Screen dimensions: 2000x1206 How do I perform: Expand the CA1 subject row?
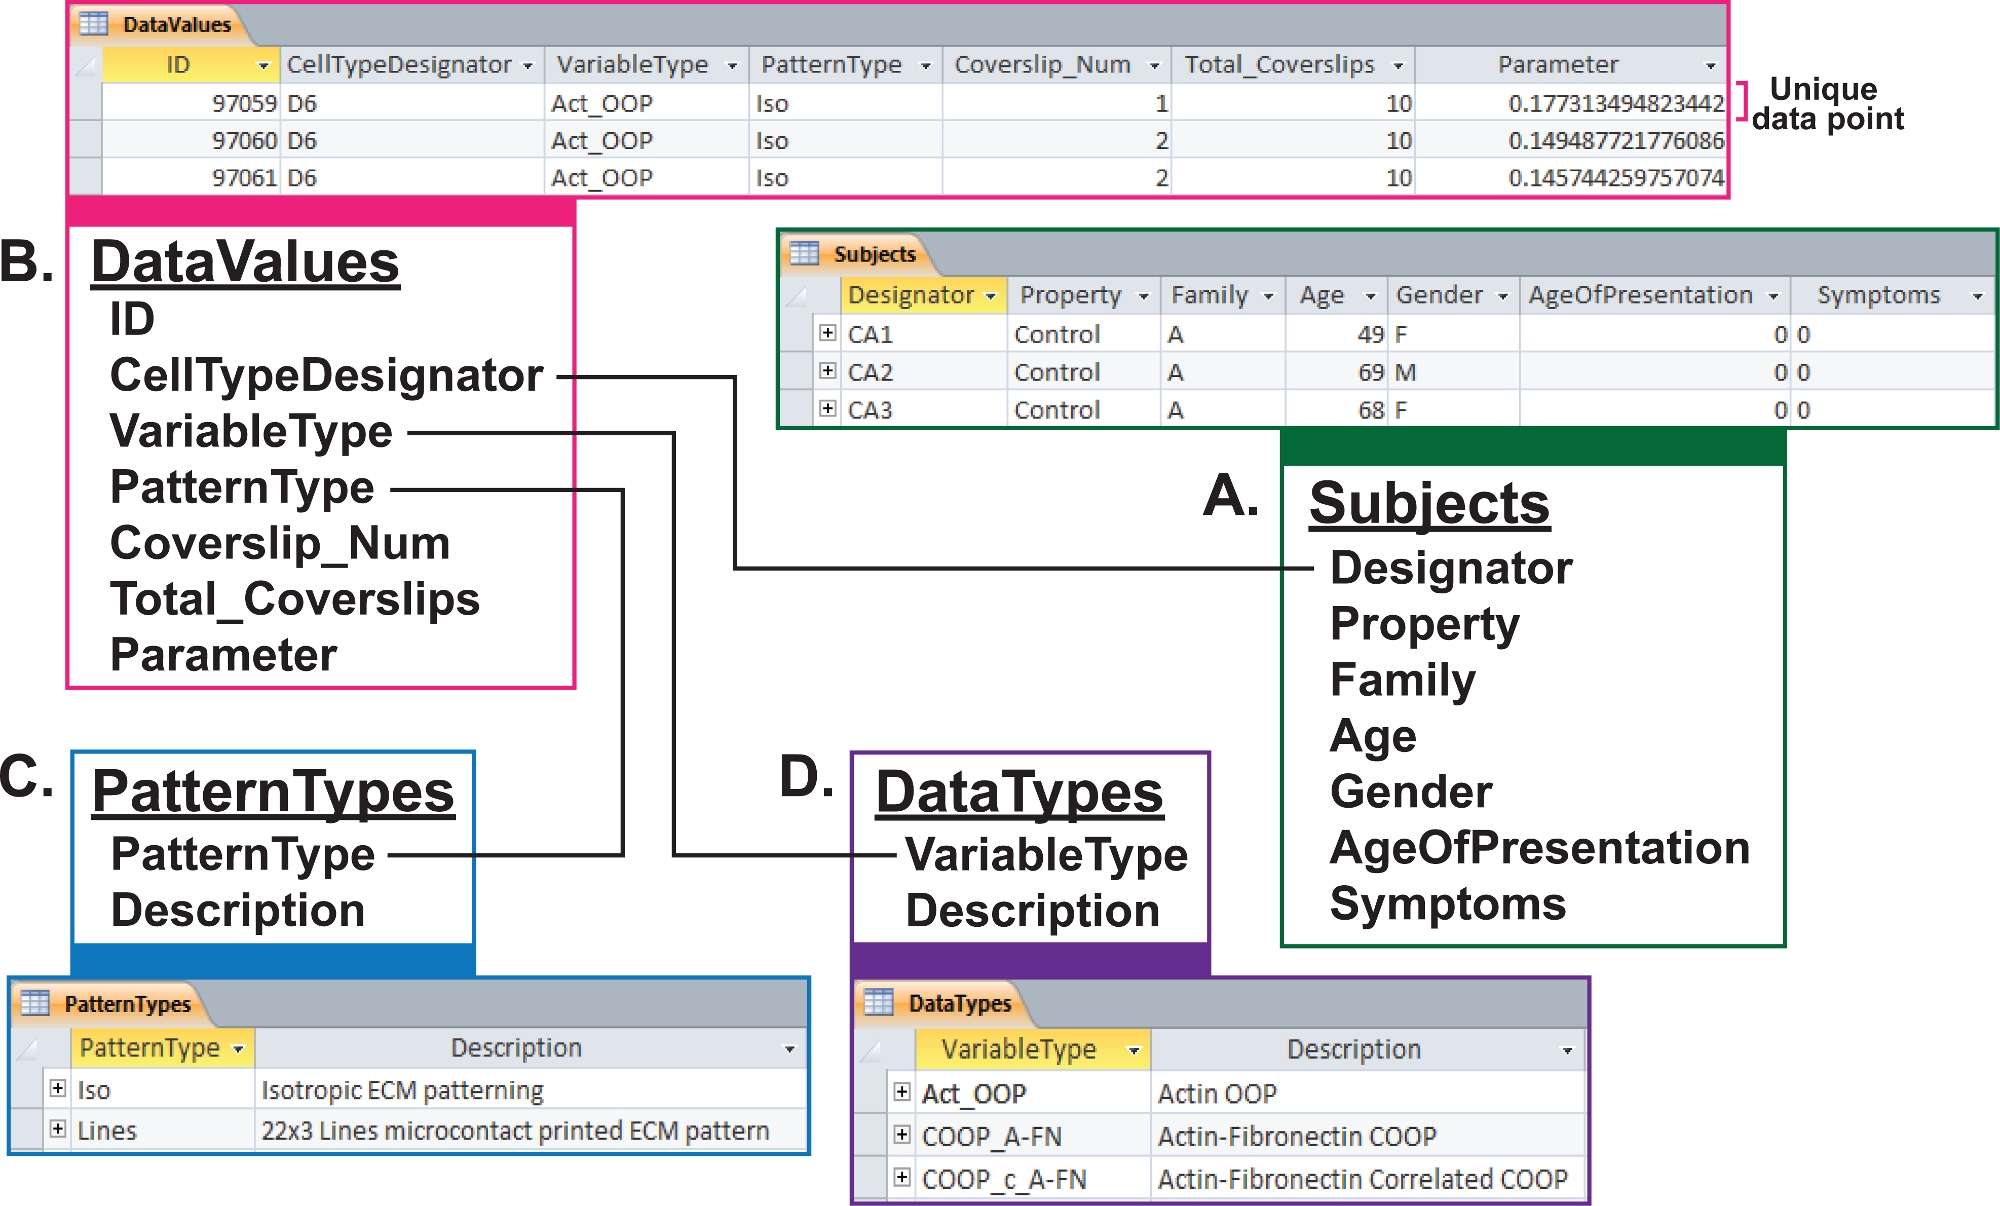click(x=827, y=333)
